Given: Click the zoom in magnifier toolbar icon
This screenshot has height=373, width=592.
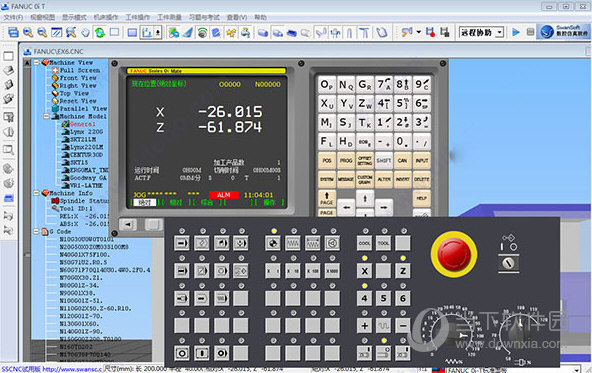Looking at the screenshot, I should click(x=28, y=32).
